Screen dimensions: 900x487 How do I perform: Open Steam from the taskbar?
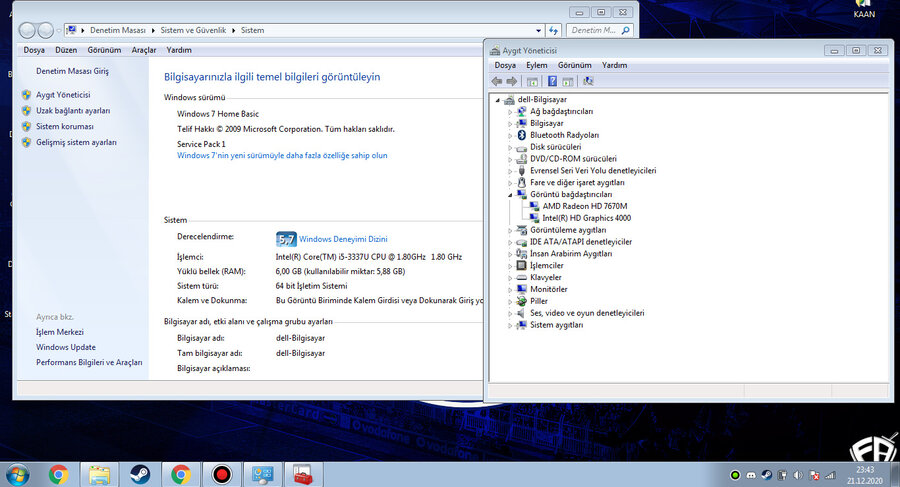(140, 474)
